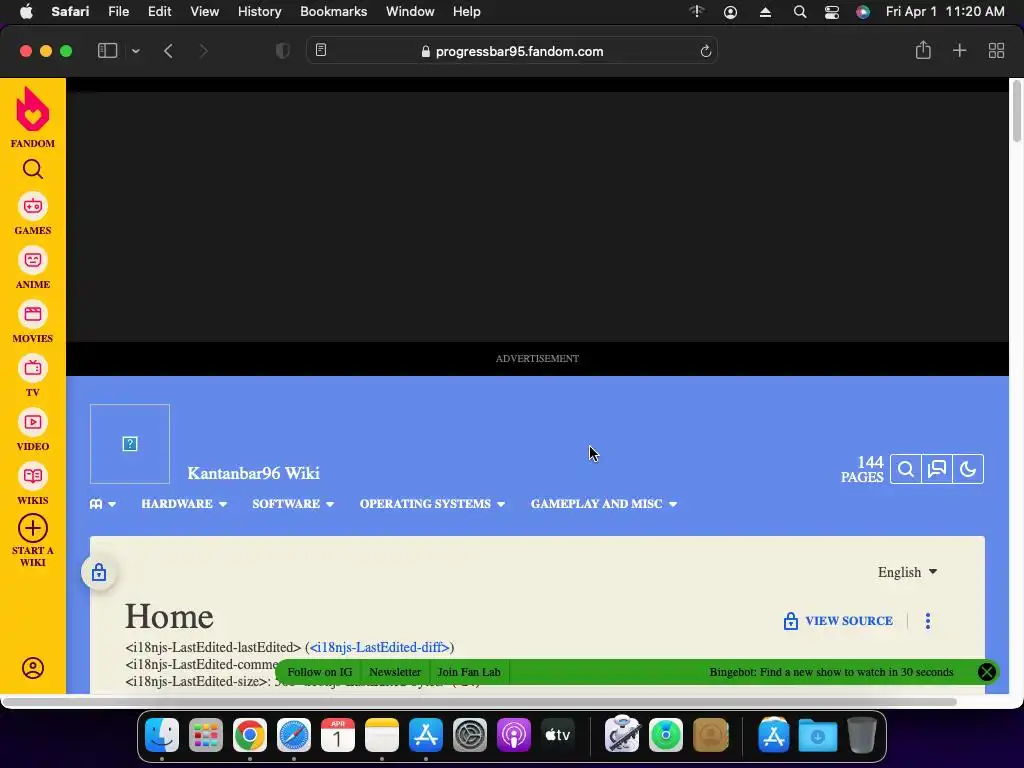Viewport: 1024px width, 768px height.
Task: Toggle the Safari sidebar
Action: click(107, 50)
